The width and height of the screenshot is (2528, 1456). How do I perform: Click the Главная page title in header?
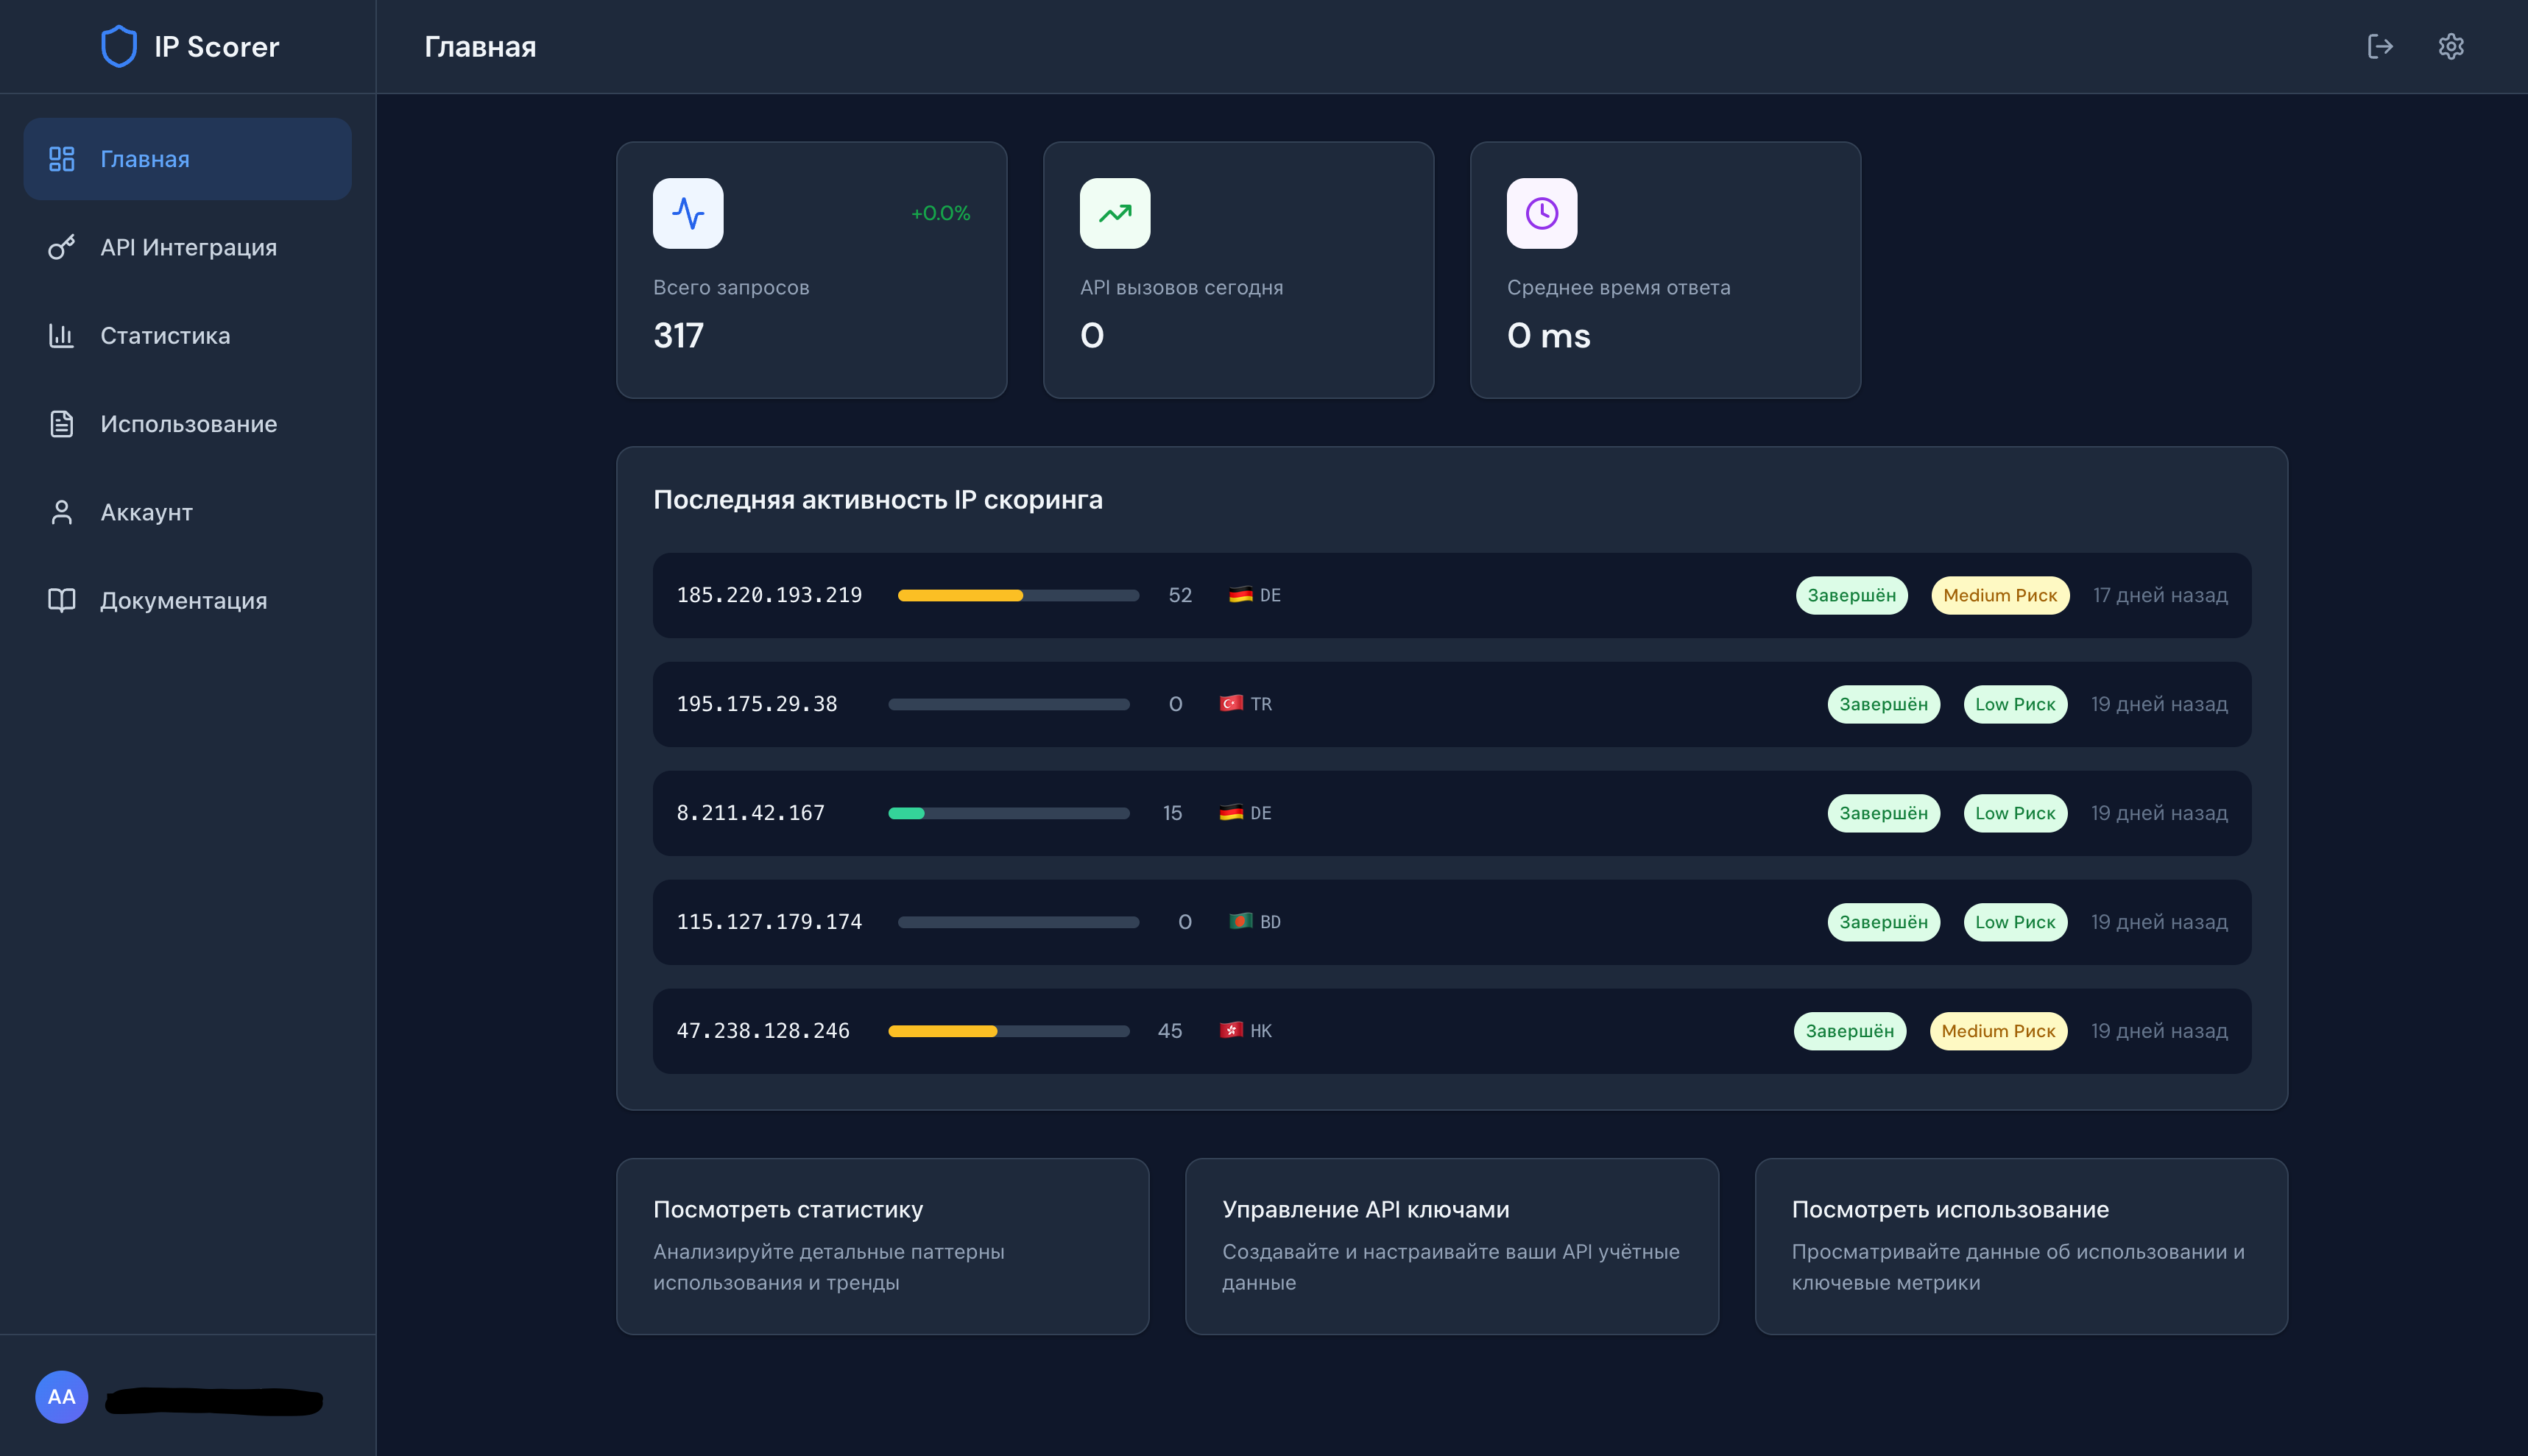(480, 46)
